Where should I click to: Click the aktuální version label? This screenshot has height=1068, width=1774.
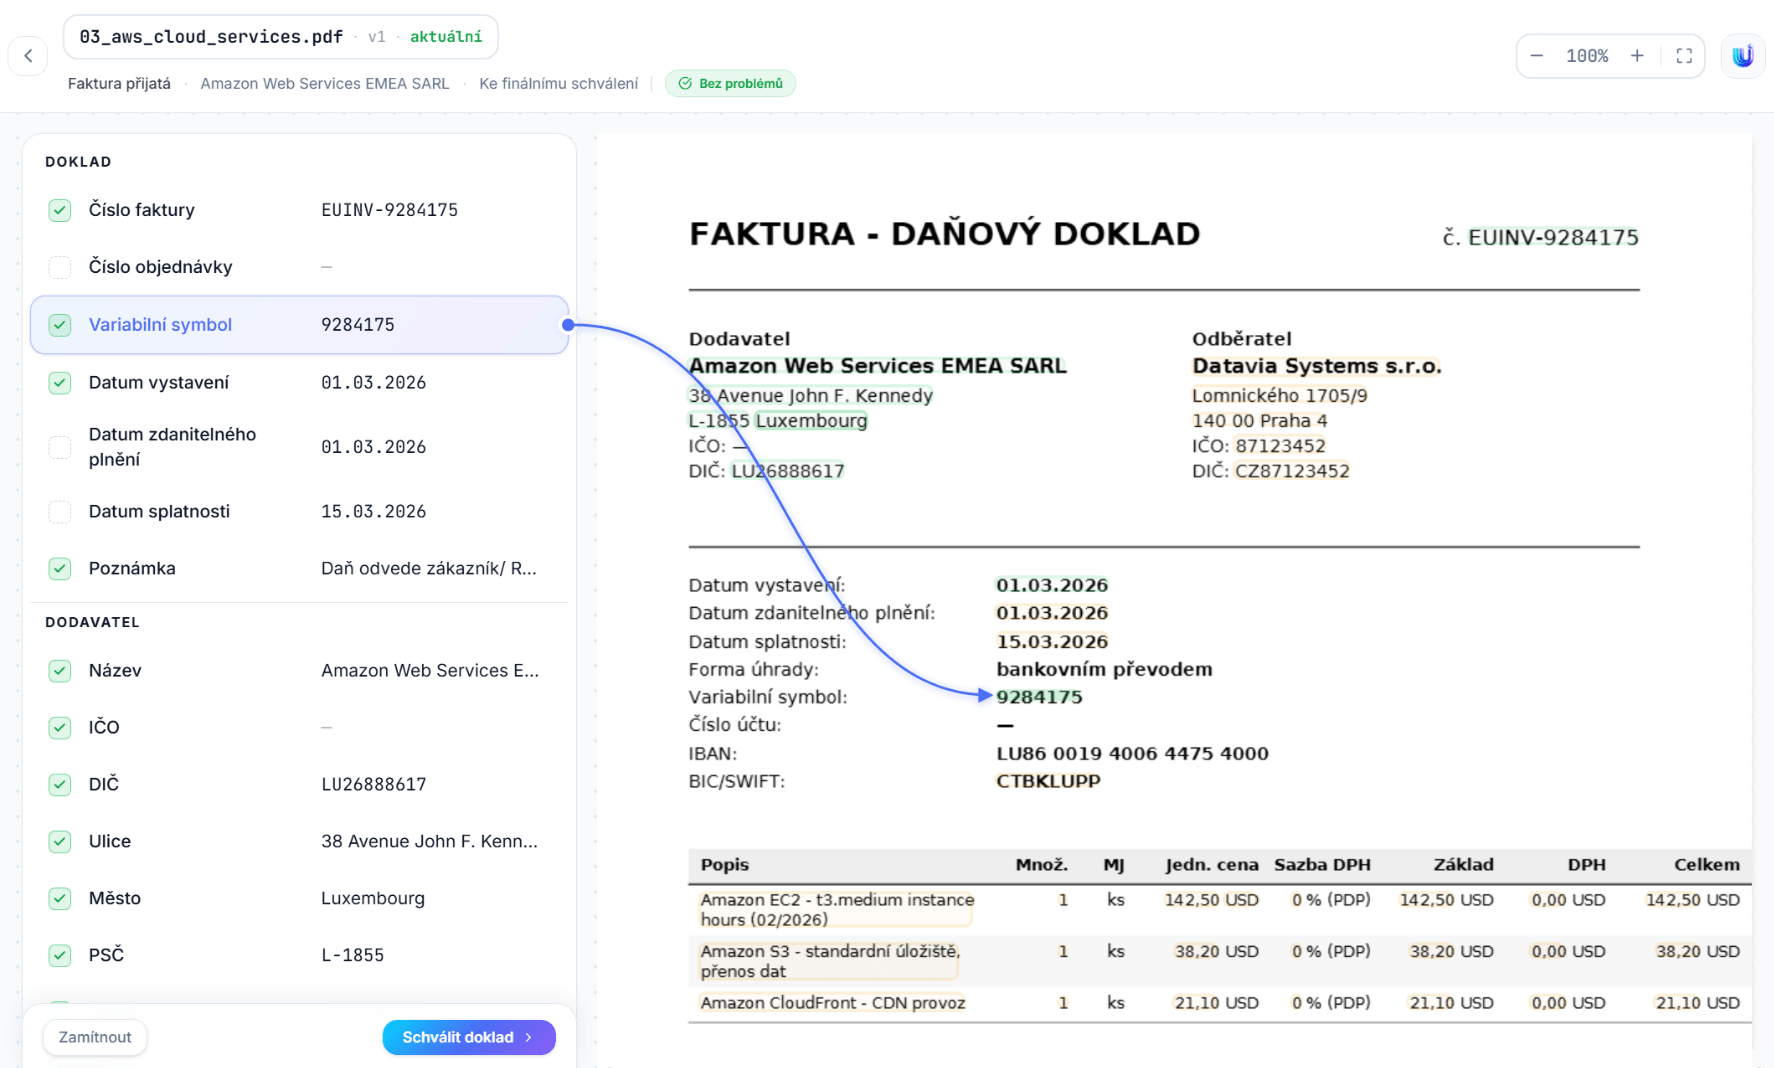[446, 37]
